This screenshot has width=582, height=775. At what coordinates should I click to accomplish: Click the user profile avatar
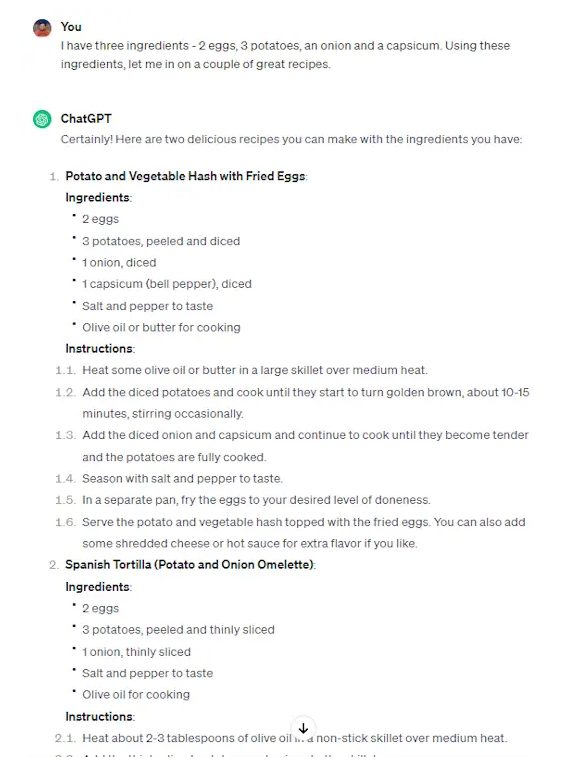(42, 28)
